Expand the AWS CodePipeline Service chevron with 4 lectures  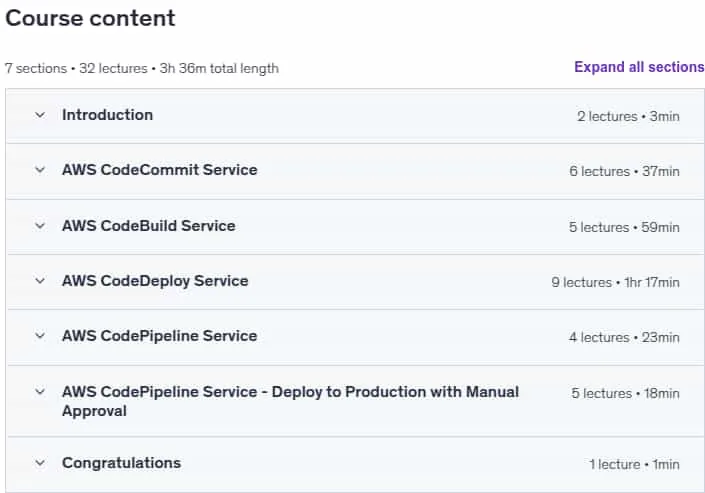[40, 336]
